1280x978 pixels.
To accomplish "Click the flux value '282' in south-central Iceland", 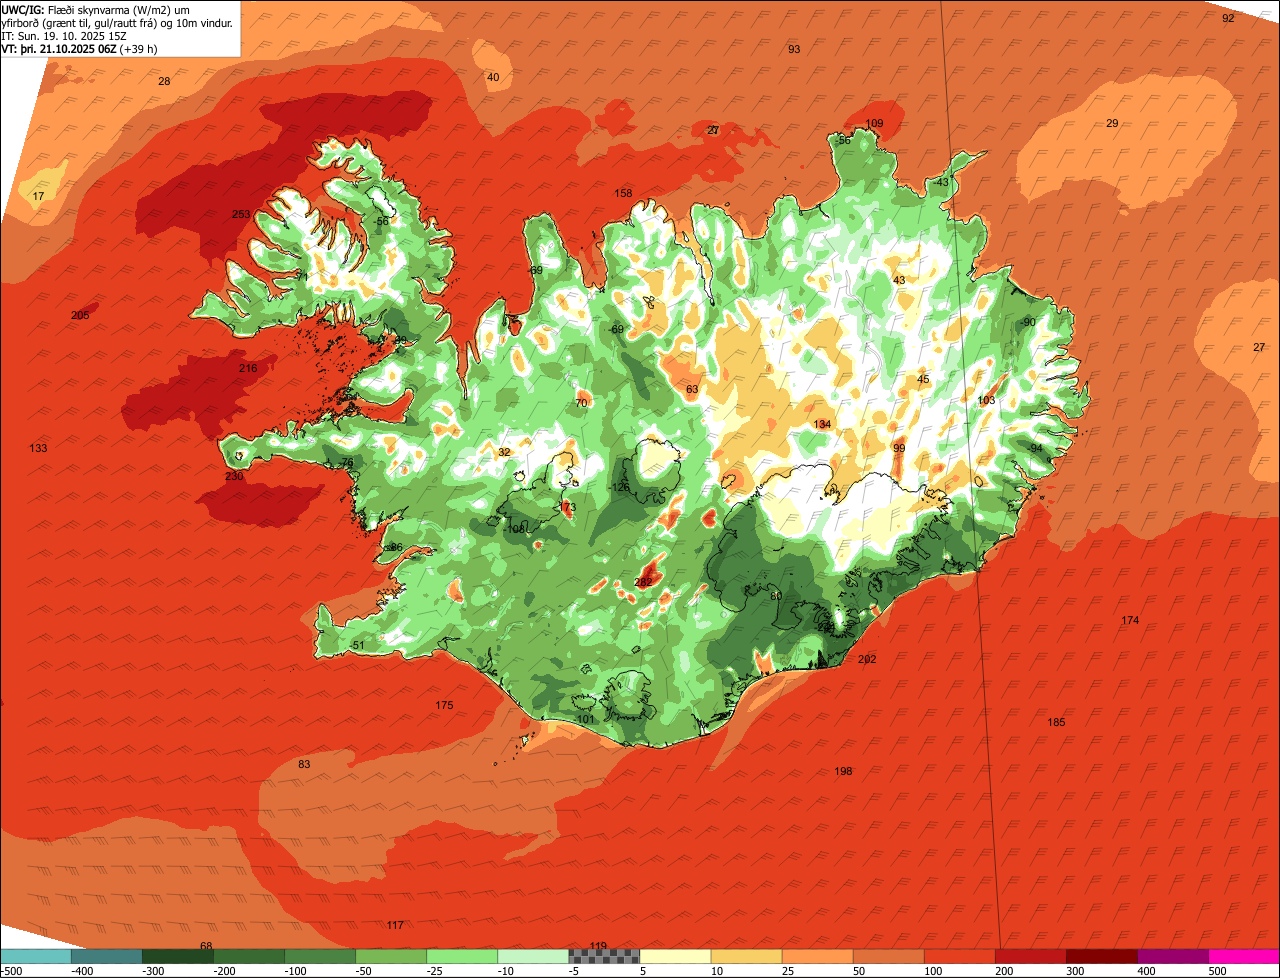I will pyautogui.click(x=643, y=582).
